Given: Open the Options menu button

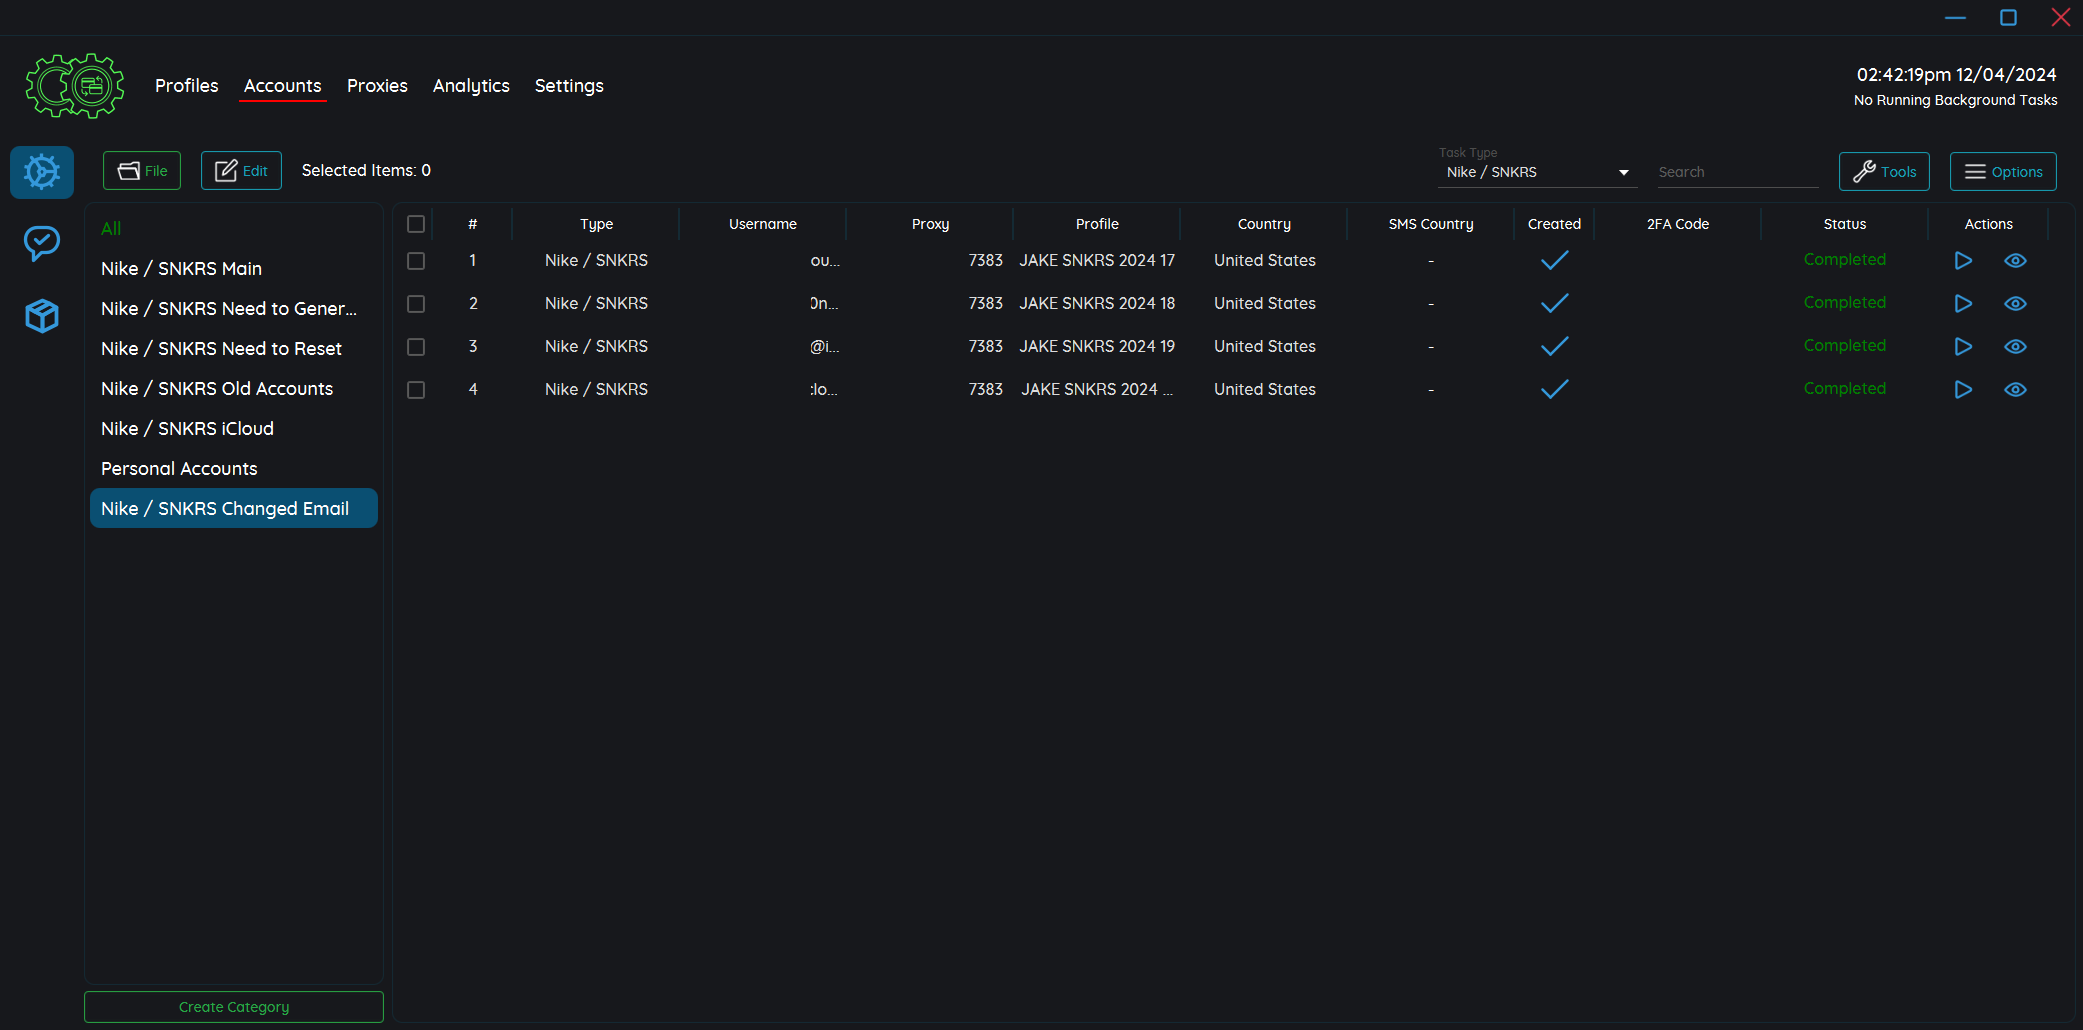Looking at the screenshot, I should tap(2003, 172).
